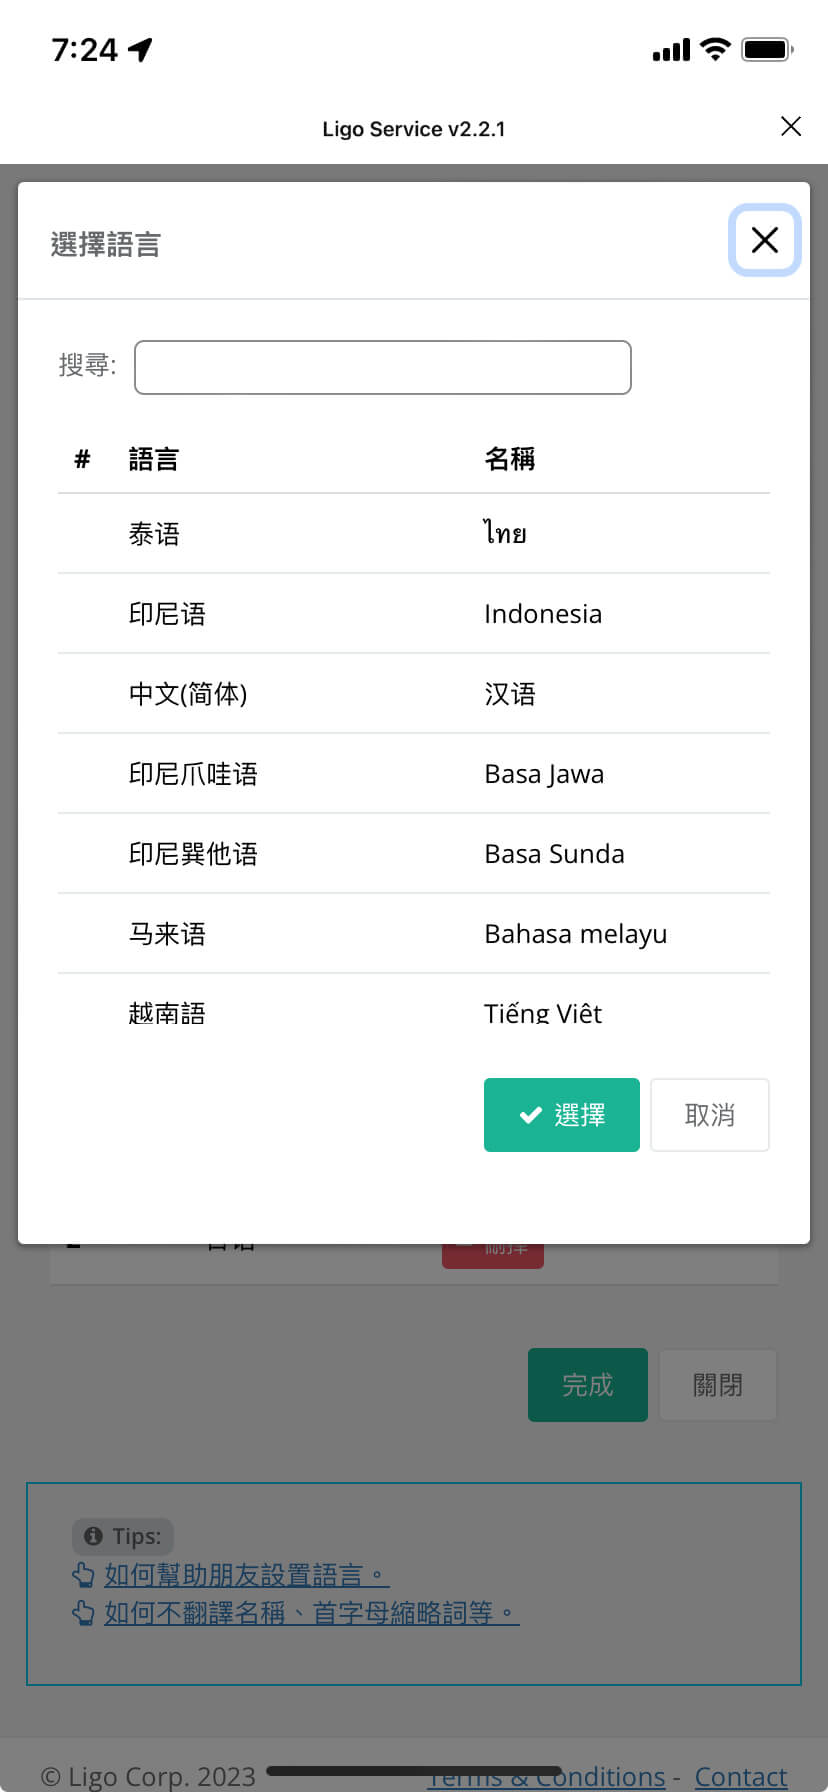Select 越南語 Tiếng Việt row

[413, 1012]
